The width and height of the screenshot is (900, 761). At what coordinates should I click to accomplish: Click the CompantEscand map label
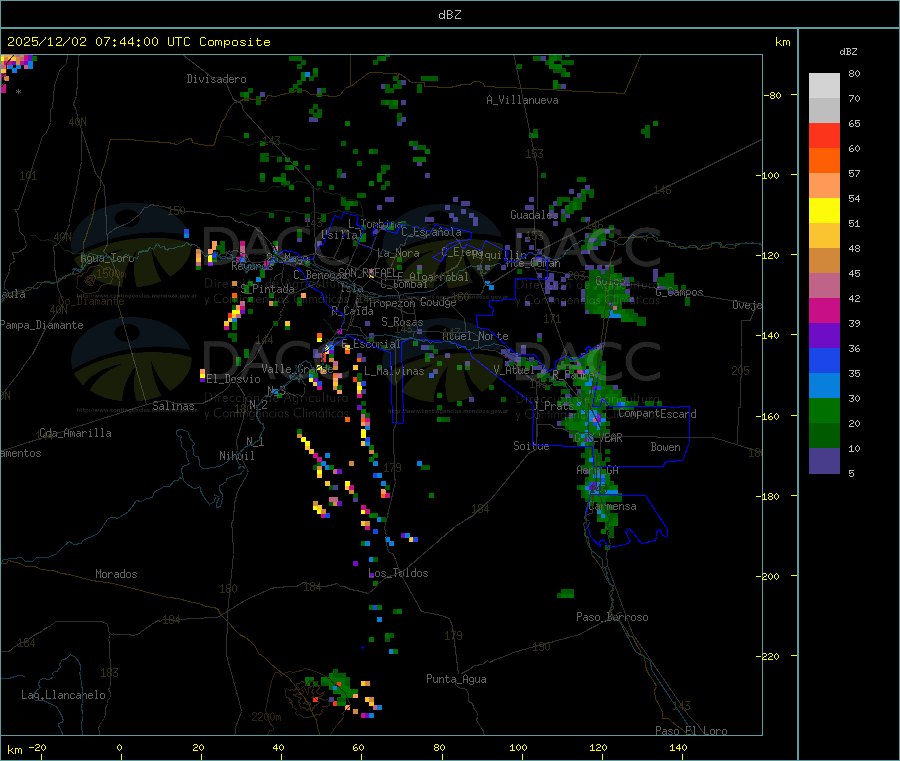tap(658, 414)
